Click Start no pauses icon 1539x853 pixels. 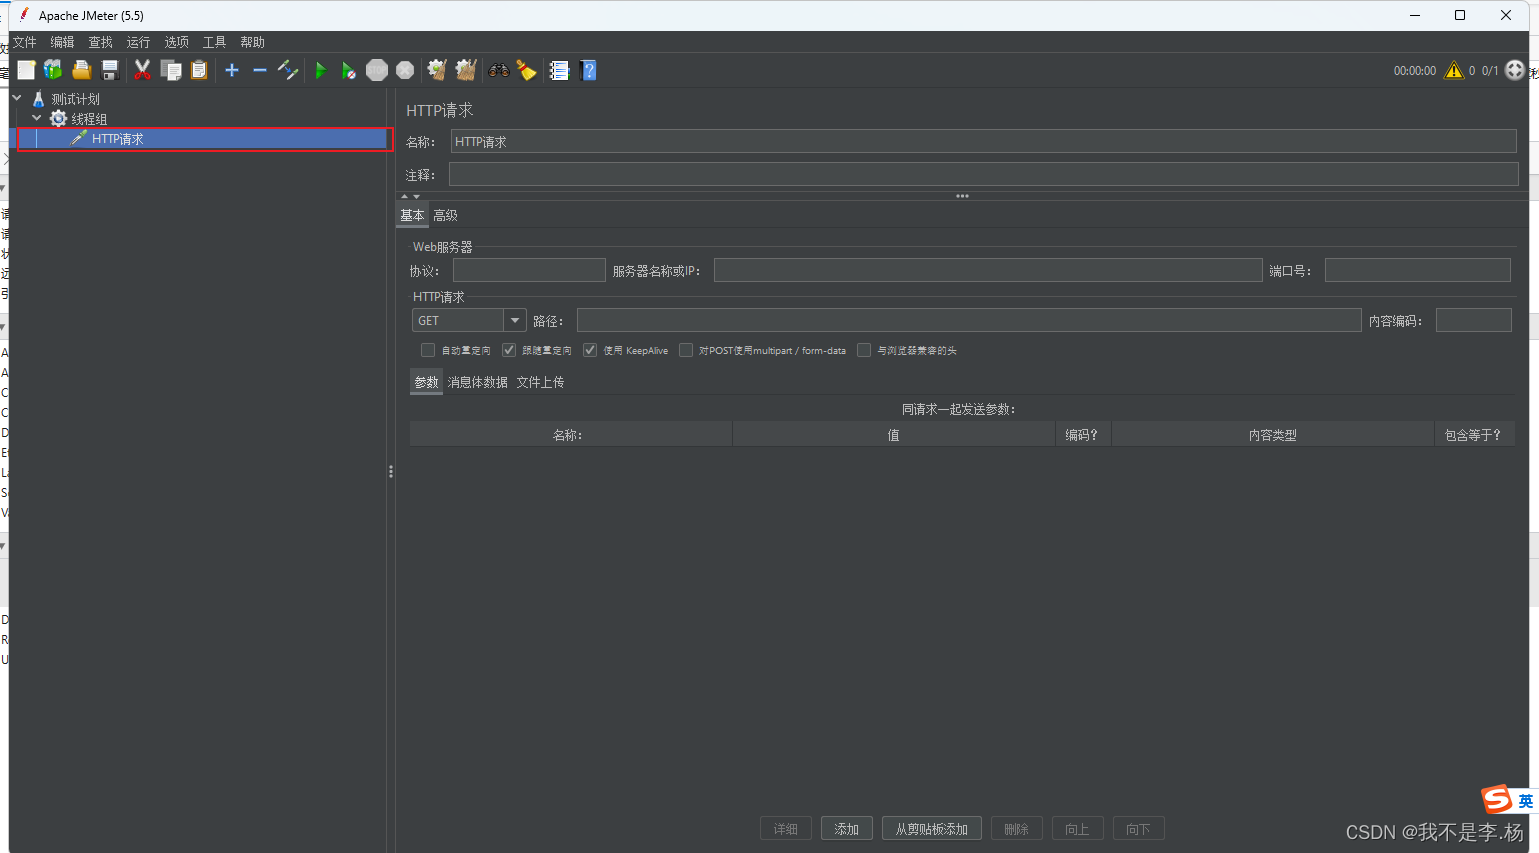click(348, 70)
